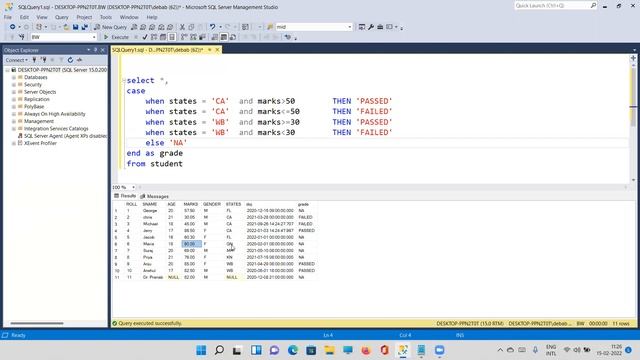Click the Navigate Backward icon in toolbar

[x=13, y=27]
